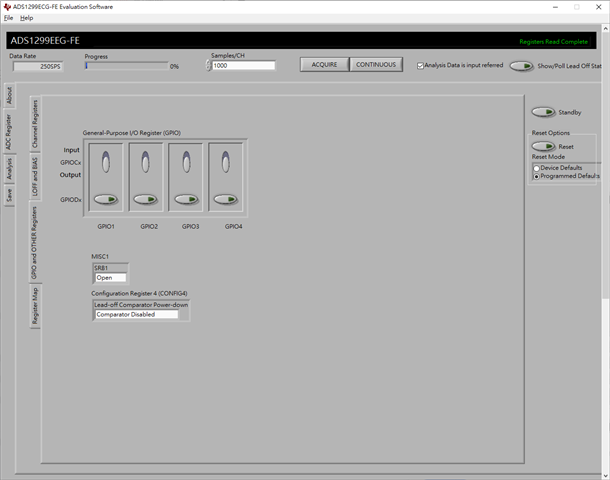Toggle the GPIO4 direction switch
Viewport: 610px width, 480px height.
(x=226, y=162)
